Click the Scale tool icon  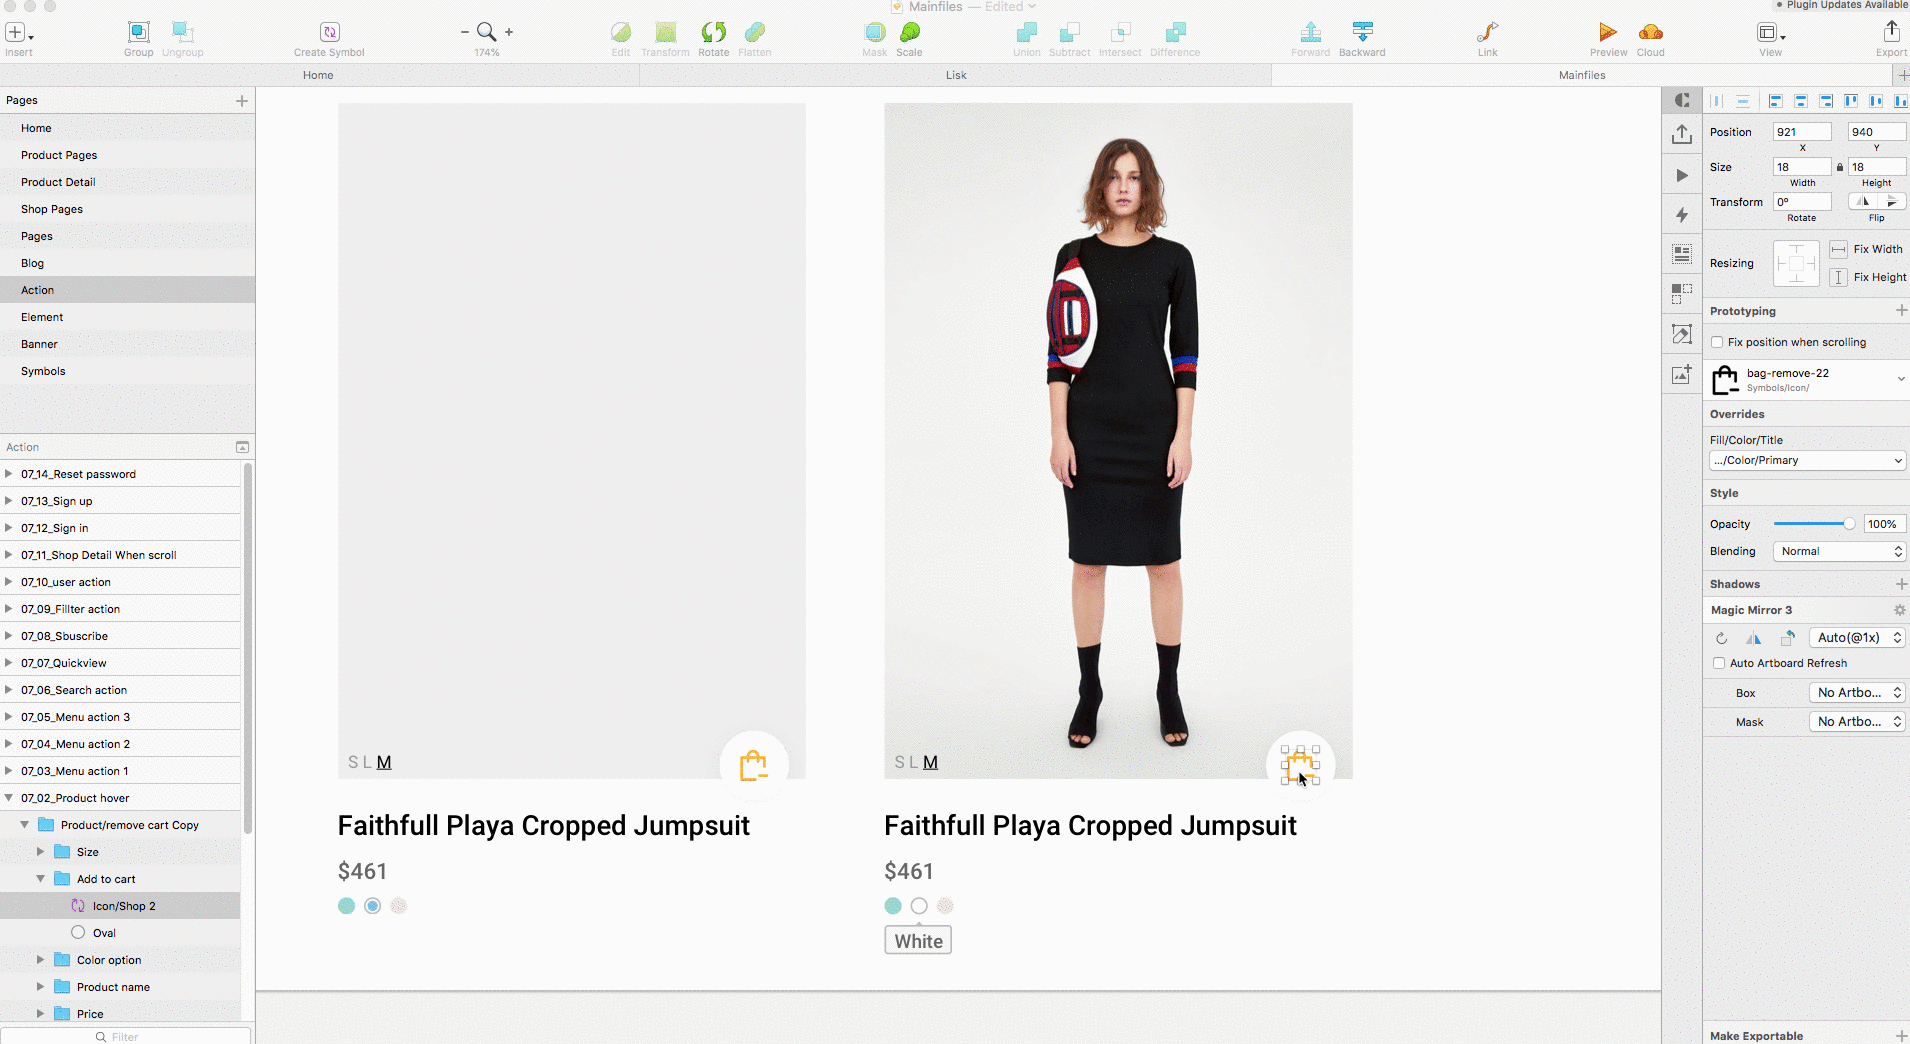(x=910, y=33)
